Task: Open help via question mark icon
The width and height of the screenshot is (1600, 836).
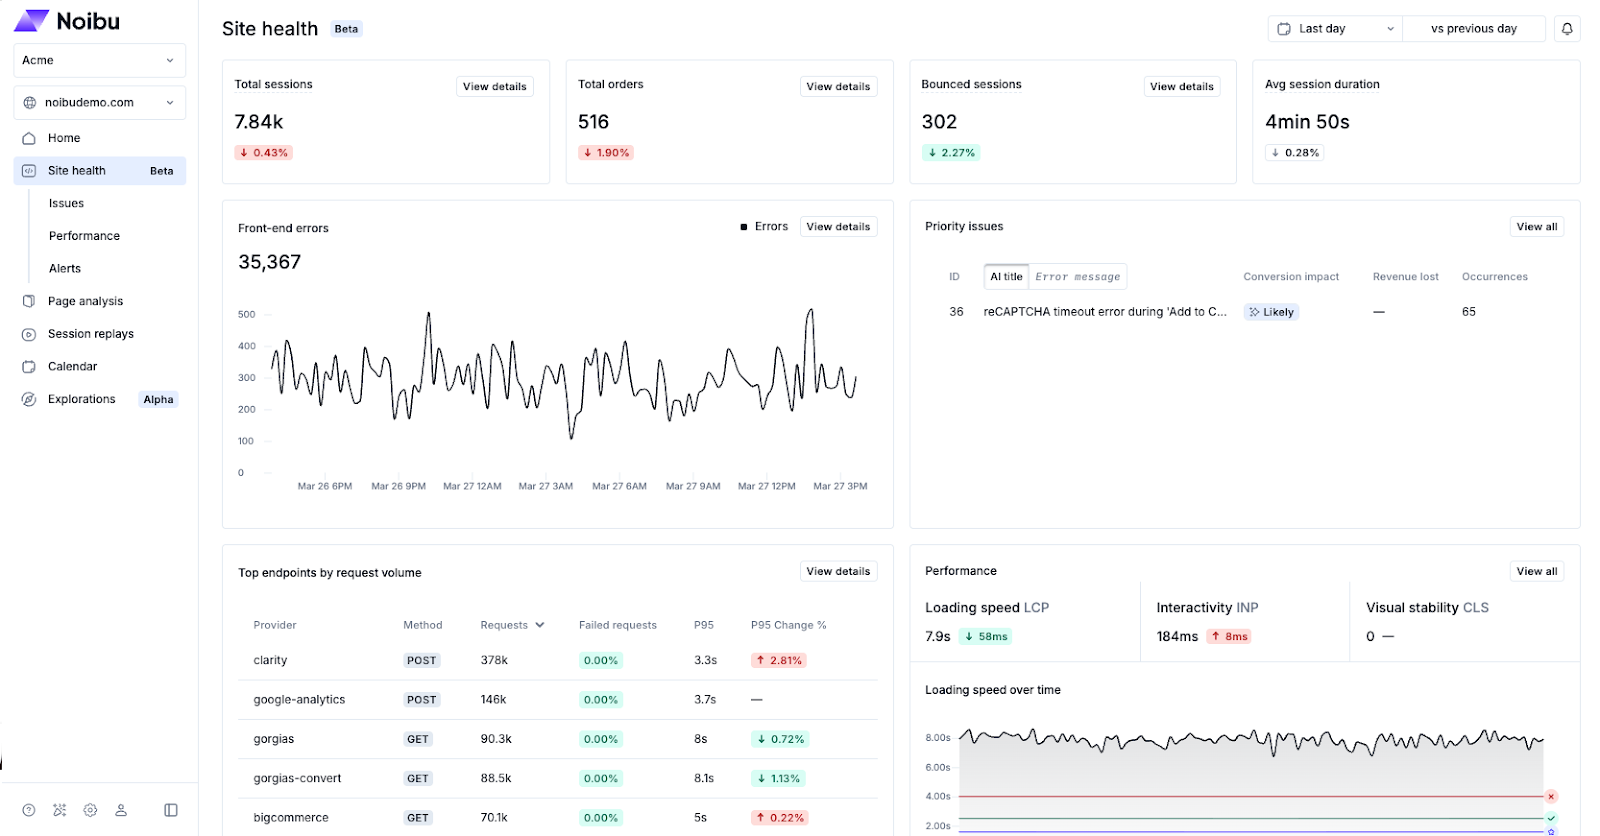Action: (x=29, y=810)
